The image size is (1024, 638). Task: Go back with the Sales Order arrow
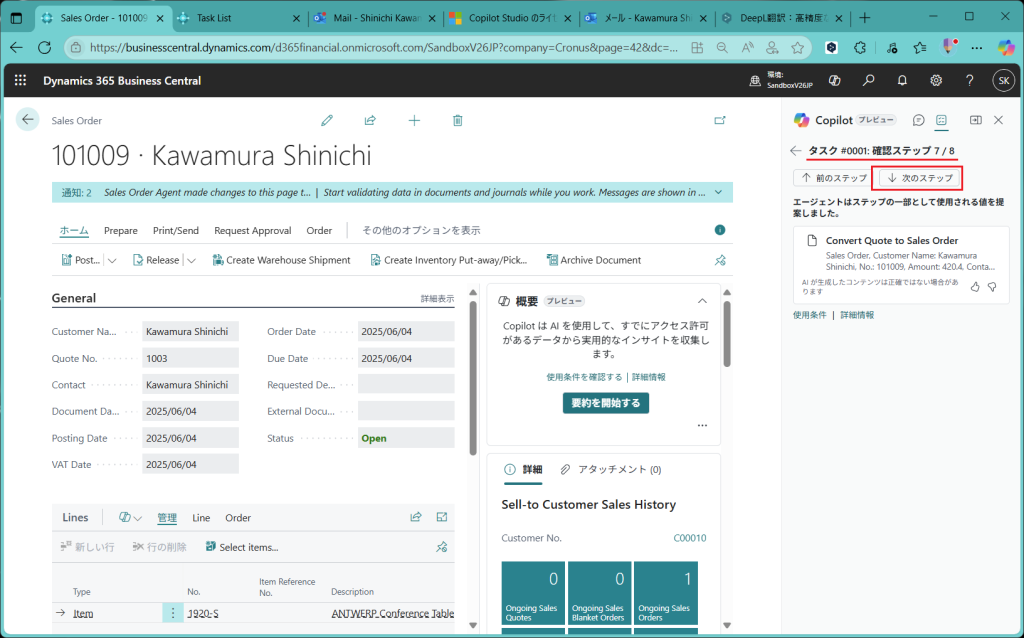click(27, 120)
